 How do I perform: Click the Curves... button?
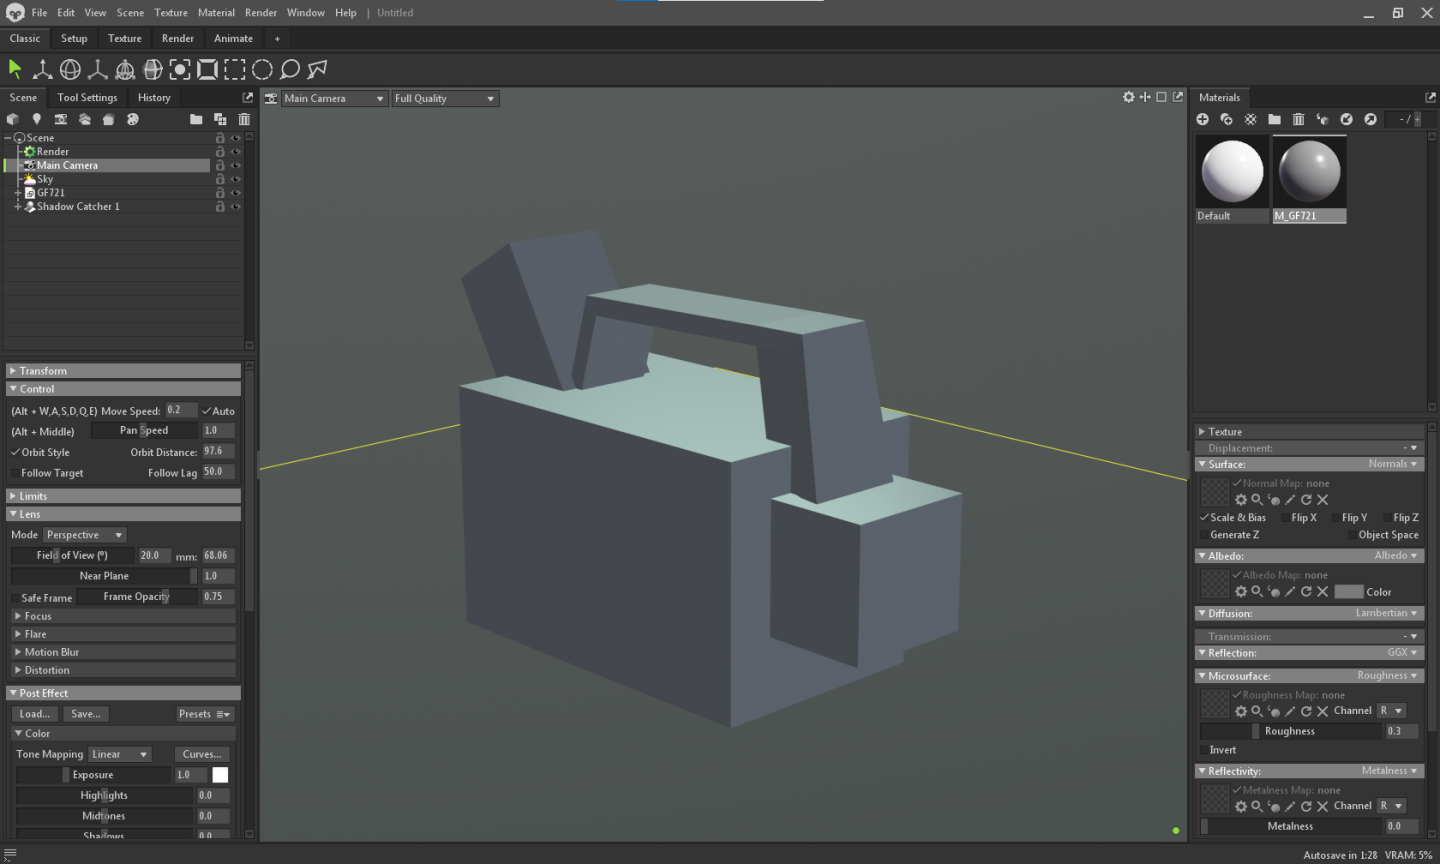point(202,755)
